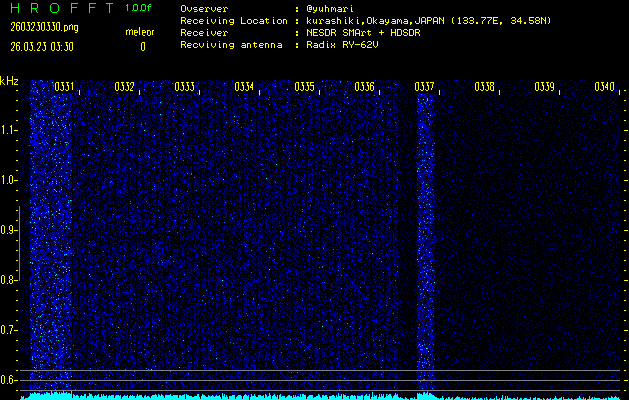Click the @yuhmari observer name
629x400 pixels.
click(x=330, y=8)
